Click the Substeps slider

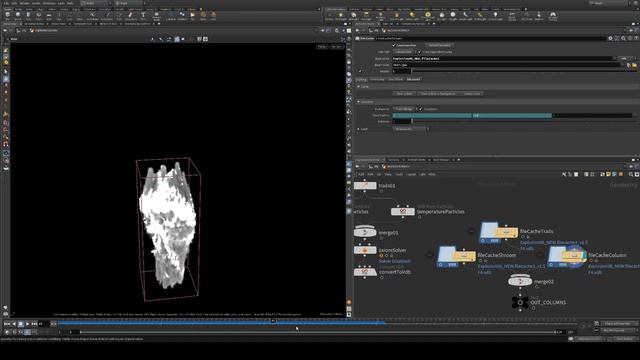tap(522, 121)
